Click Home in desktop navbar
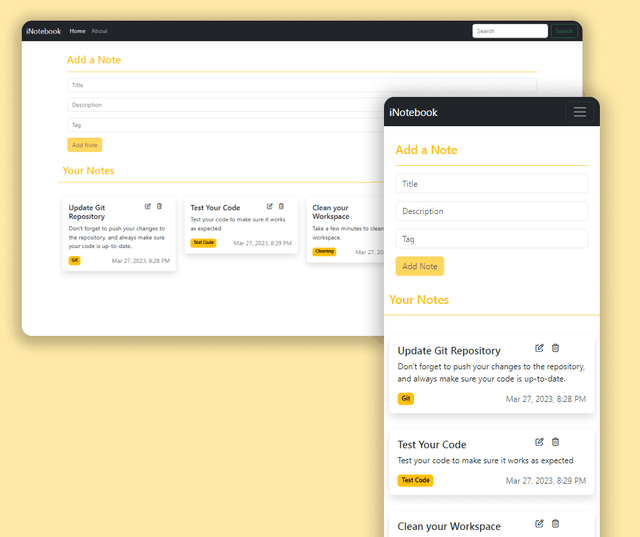640x537 pixels. point(77,31)
